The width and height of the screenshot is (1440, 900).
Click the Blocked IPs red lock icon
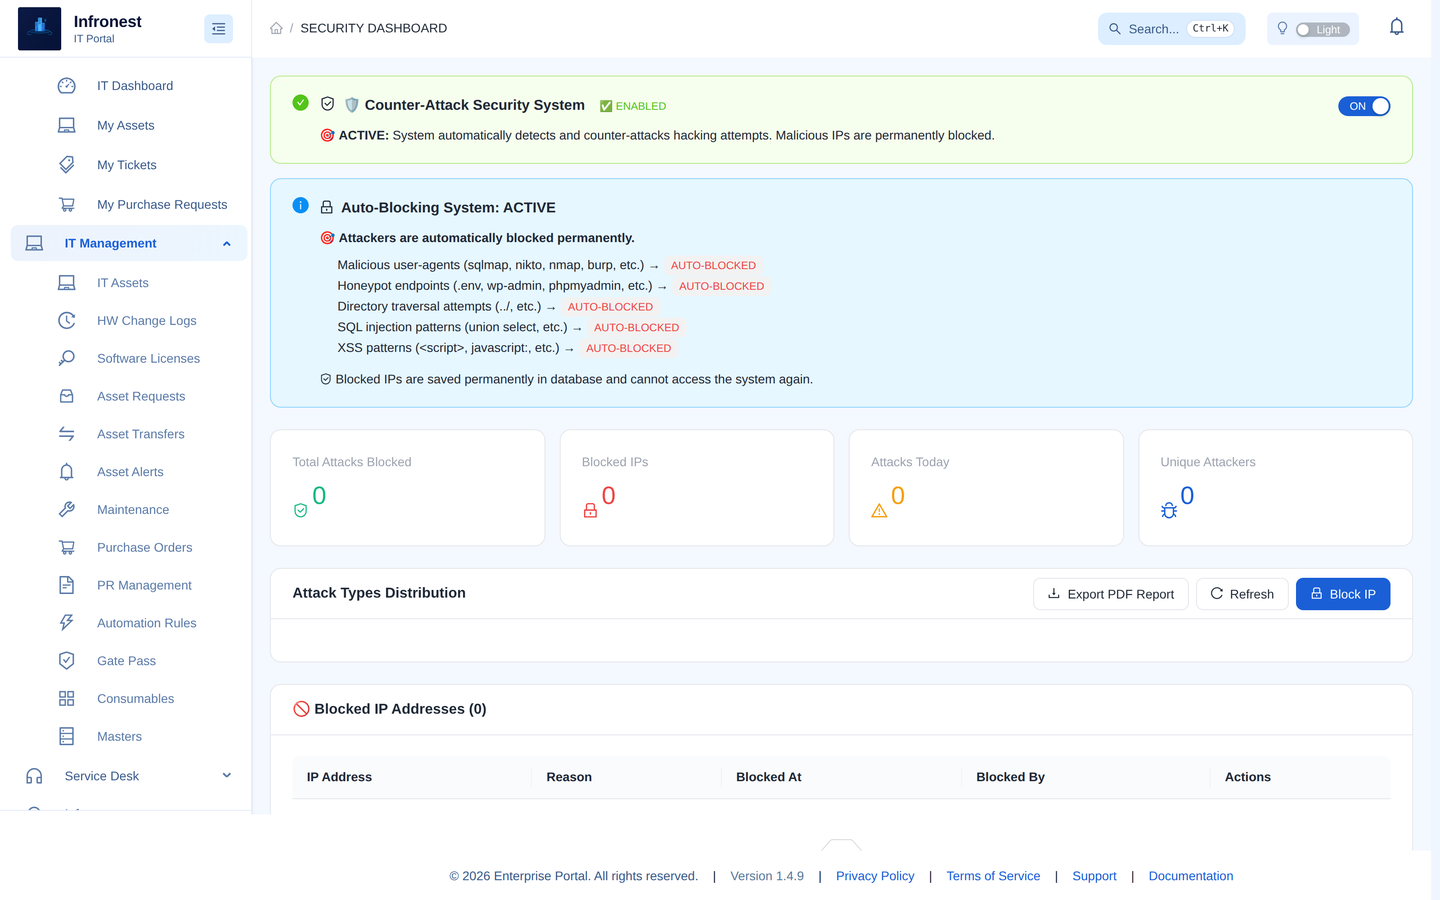[590, 511]
